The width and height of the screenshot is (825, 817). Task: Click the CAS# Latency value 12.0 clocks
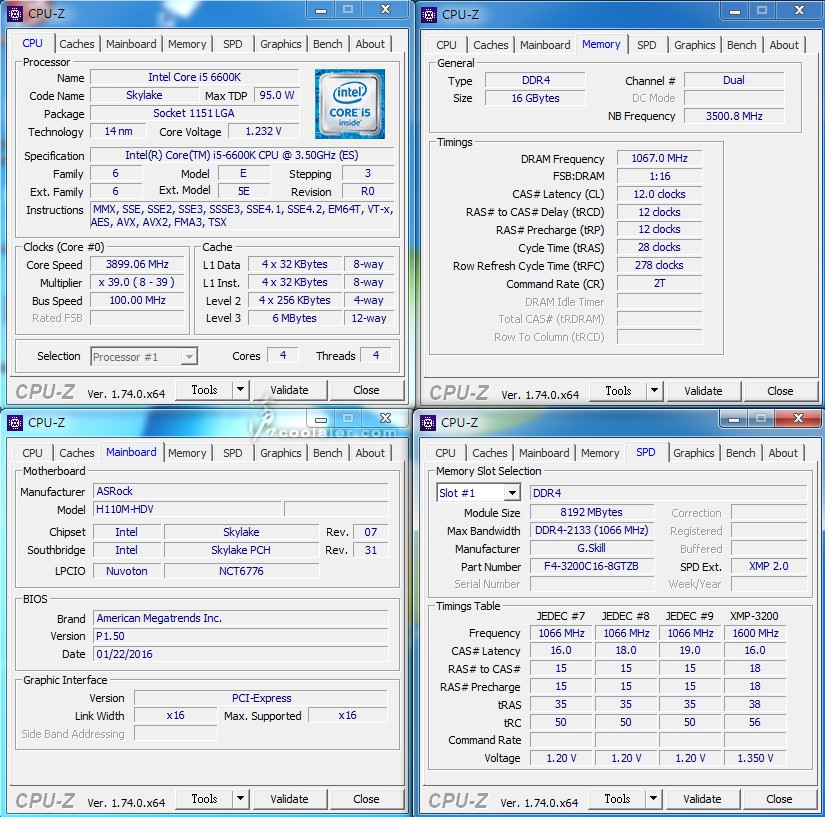(659, 194)
